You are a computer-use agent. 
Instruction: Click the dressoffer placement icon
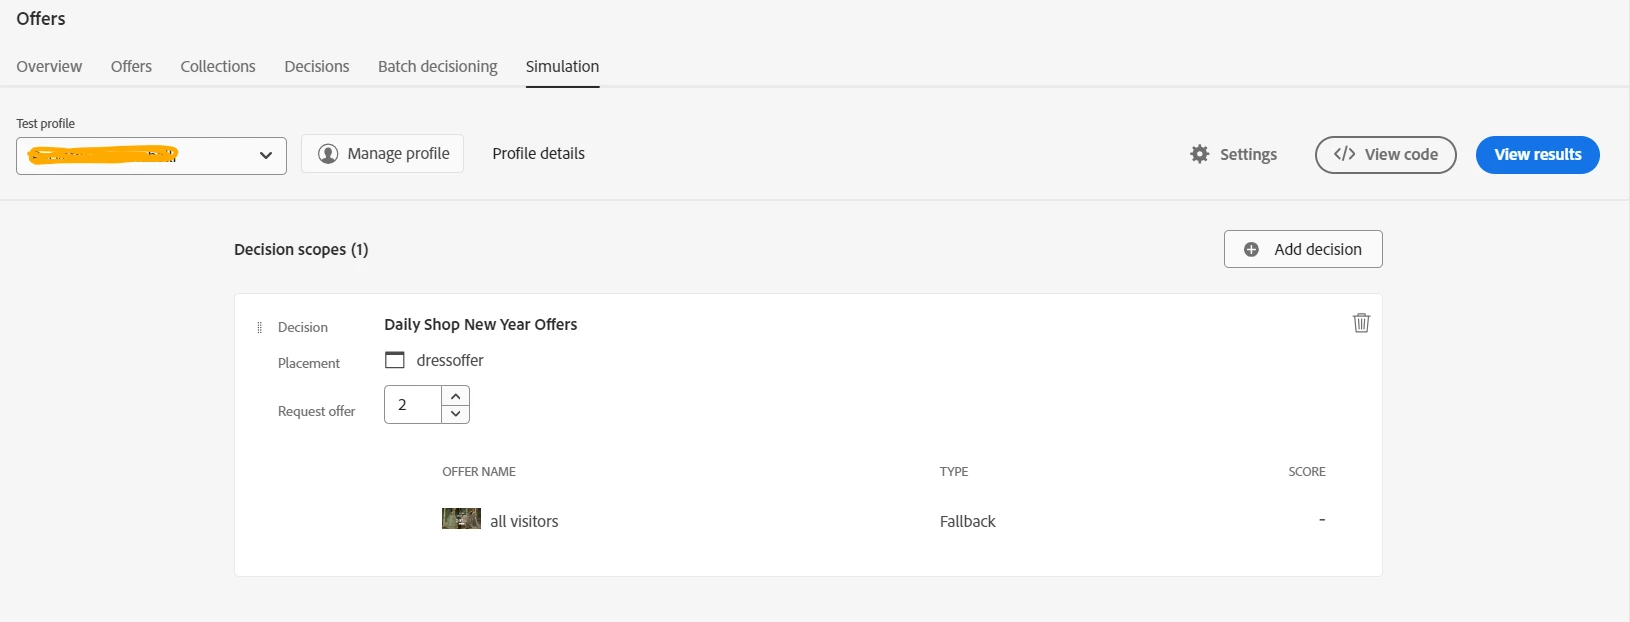coord(395,360)
